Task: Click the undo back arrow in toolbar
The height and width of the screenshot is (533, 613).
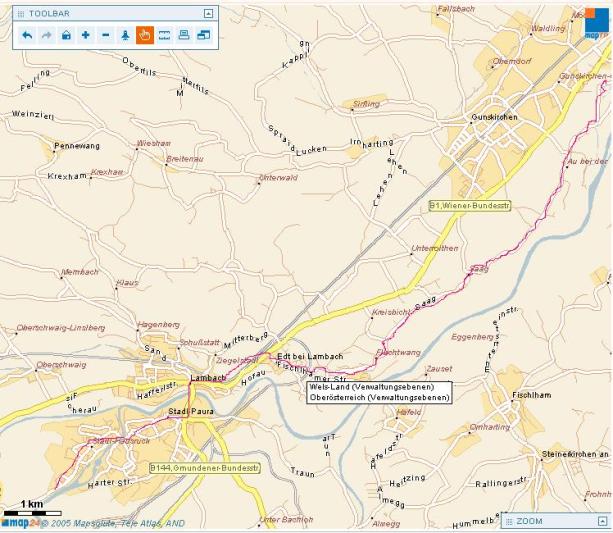Action: coord(26,35)
